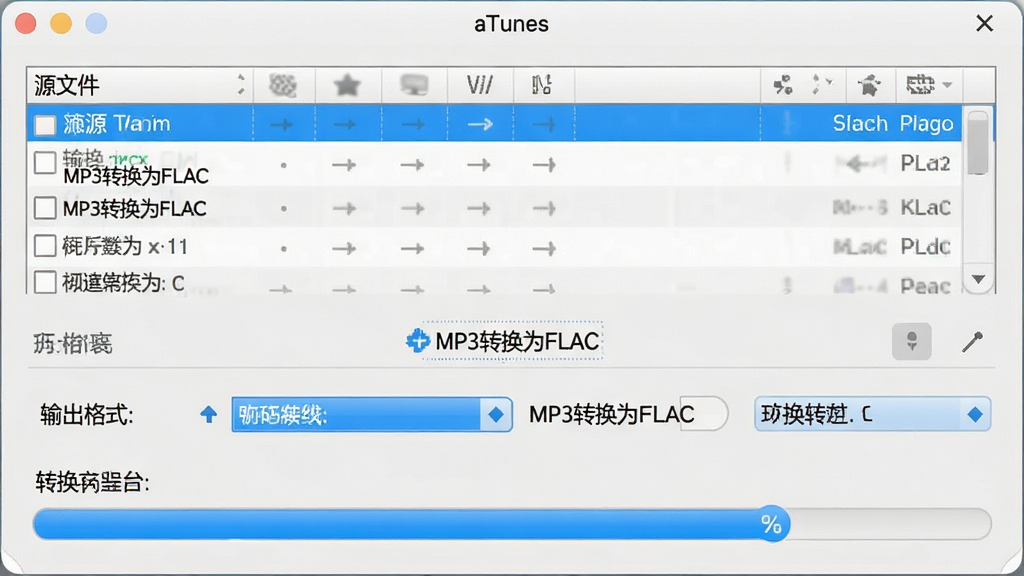Viewport: 1024px width, 576px height.
Task: Click PLdc in the fourth row
Action: tap(925, 246)
